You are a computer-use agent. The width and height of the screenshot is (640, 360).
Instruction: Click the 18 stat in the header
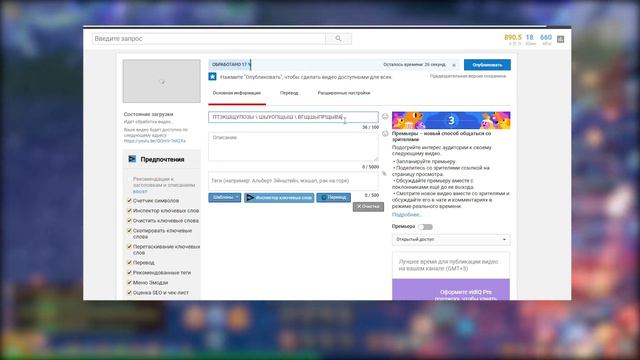tap(529, 37)
